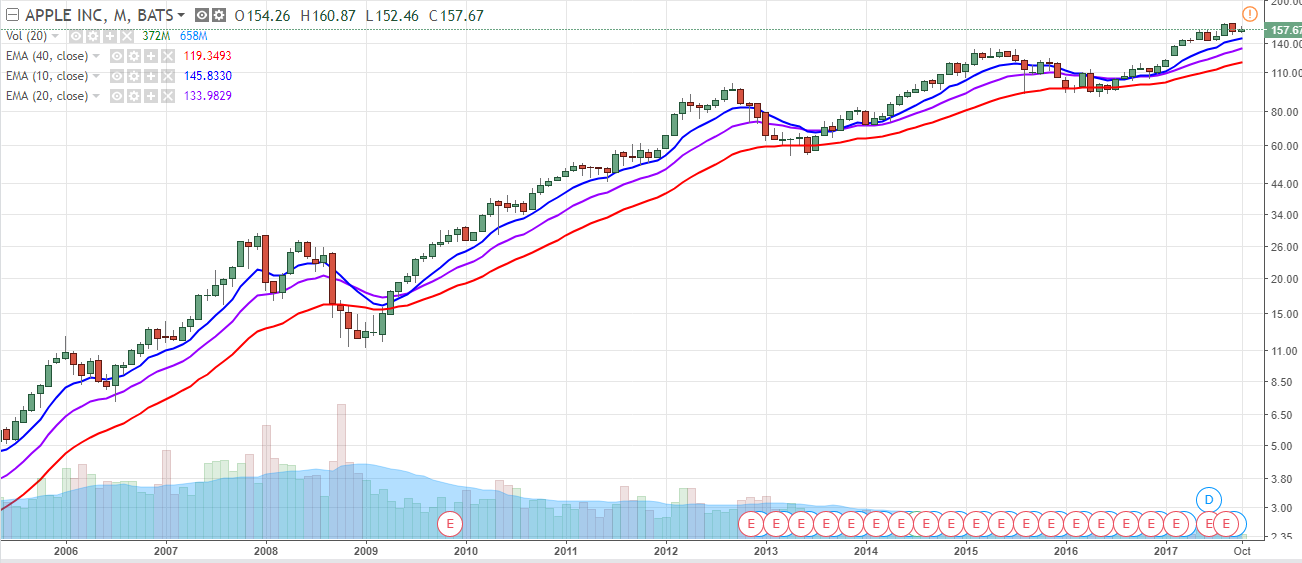Expand the EMA (20, close) dropdown arrow
Screen dimensions: 1302x563
pyautogui.click(x=96, y=96)
